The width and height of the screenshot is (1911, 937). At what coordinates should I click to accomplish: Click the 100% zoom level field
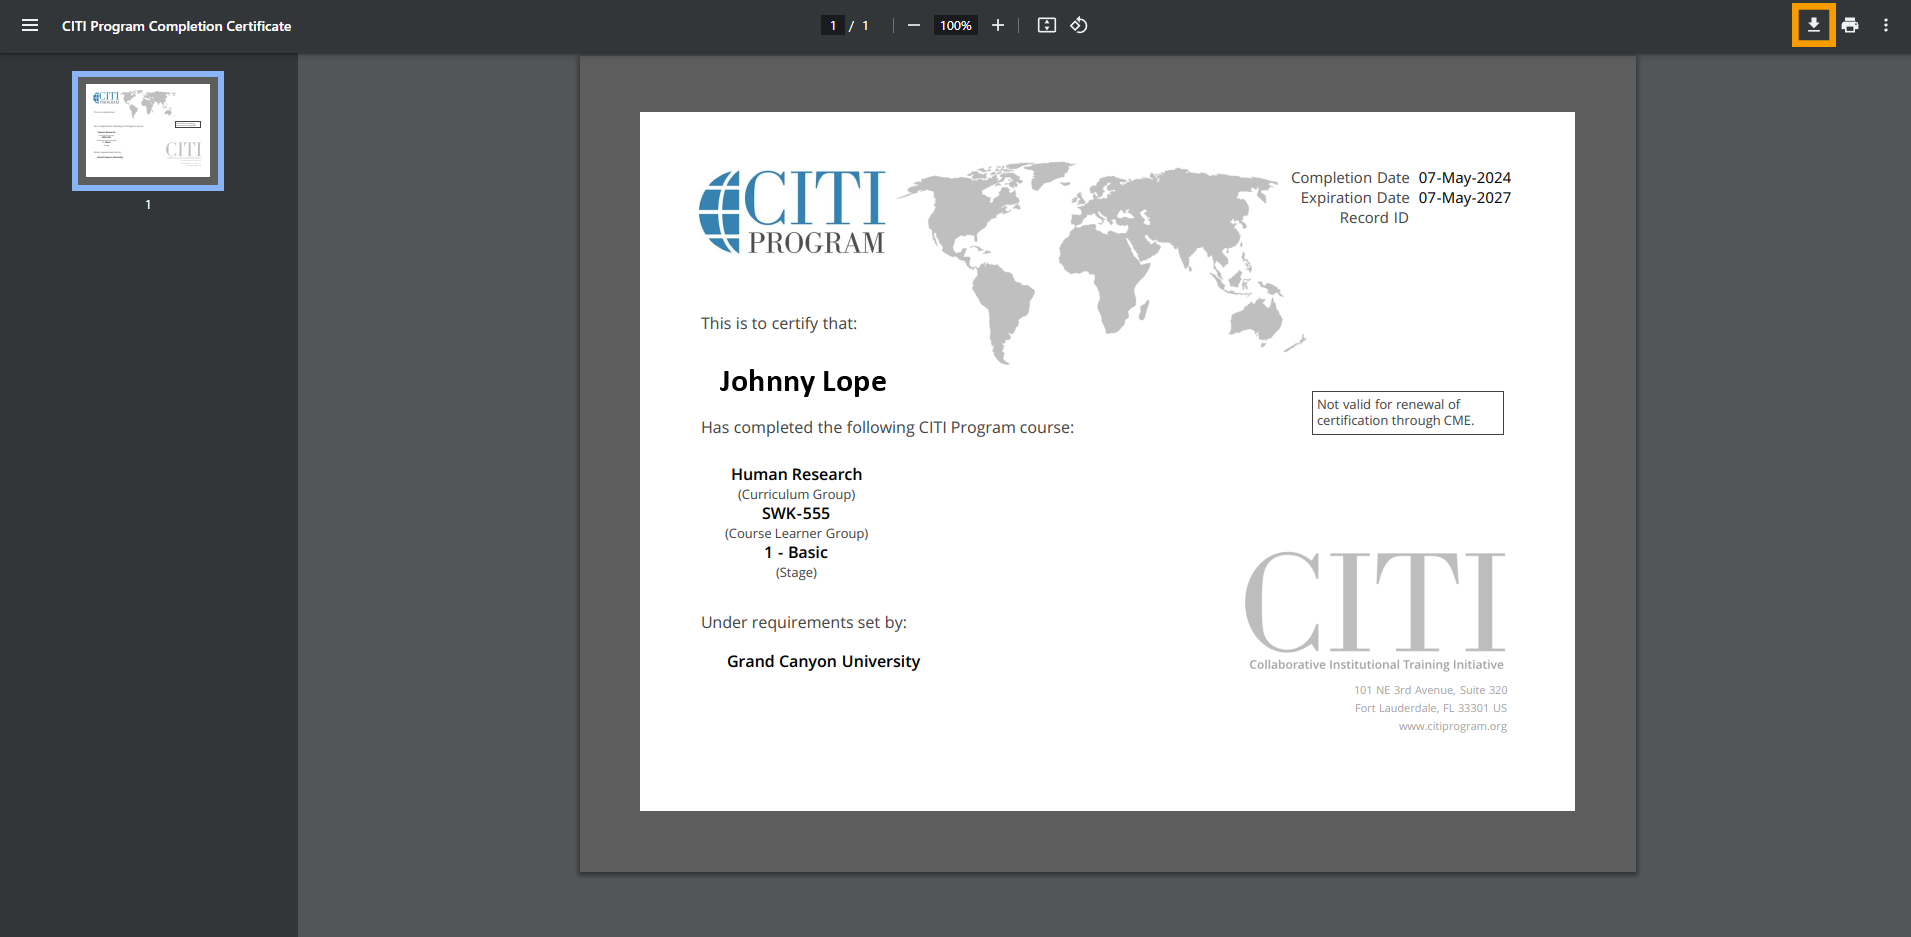coord(955,26)
